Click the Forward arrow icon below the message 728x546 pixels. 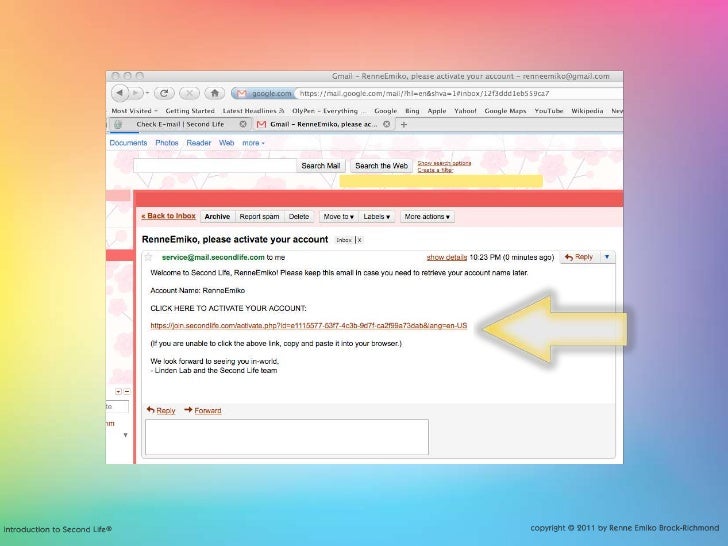(x=188, y=410)
